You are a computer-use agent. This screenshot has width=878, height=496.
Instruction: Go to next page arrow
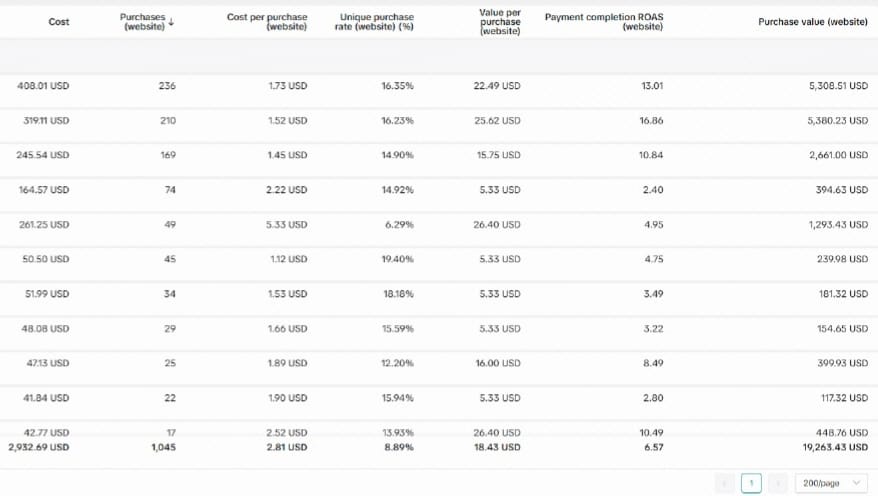click(x=778, y=483)
